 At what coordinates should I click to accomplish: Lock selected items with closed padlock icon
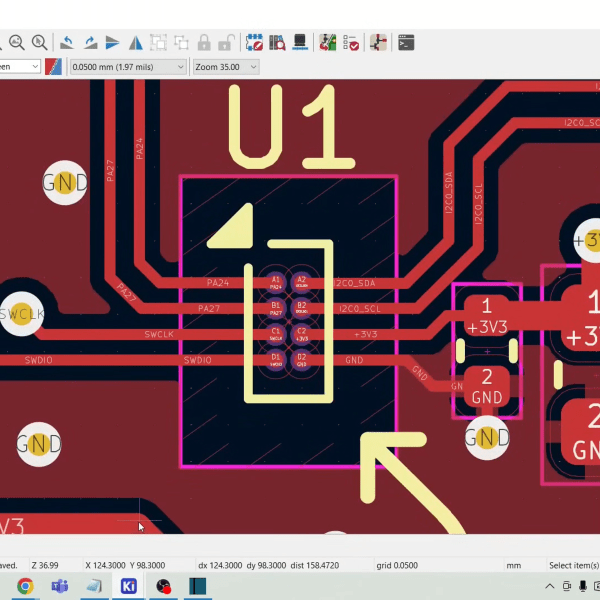pyautogui.click(x=205, y=43)
